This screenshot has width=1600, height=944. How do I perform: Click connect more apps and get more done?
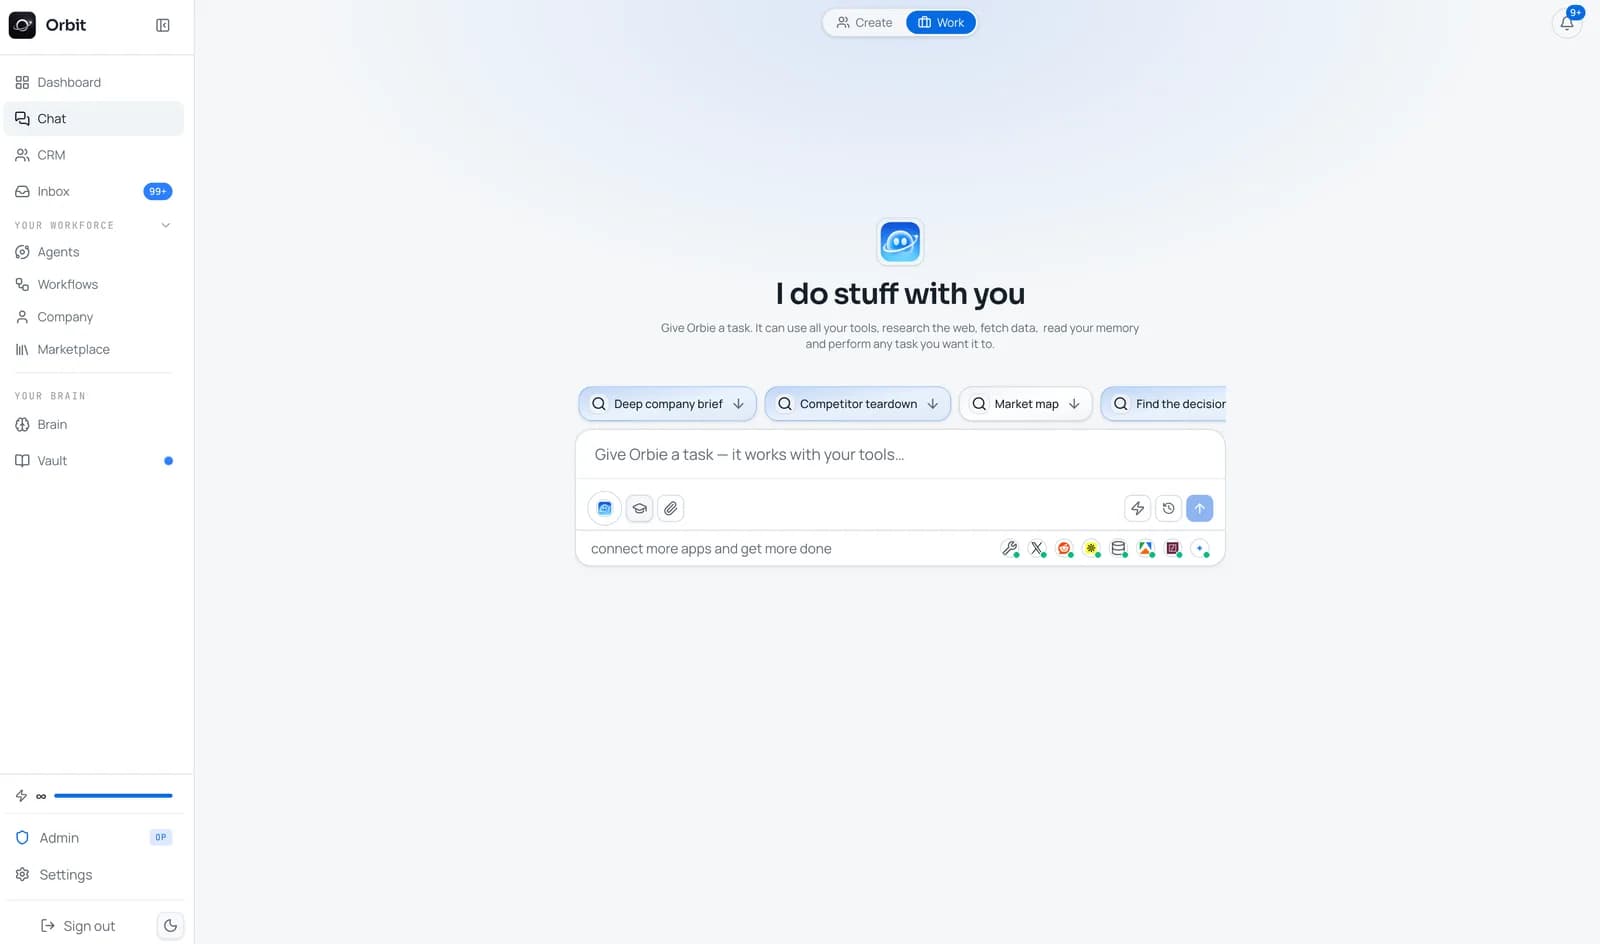(x=711, y=548)
